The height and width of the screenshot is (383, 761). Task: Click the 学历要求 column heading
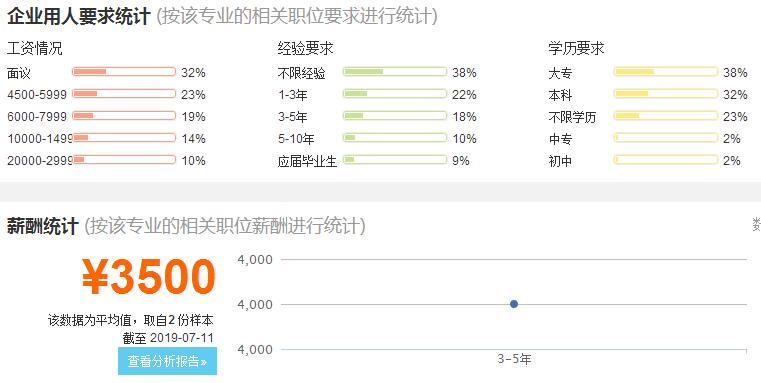576,49
